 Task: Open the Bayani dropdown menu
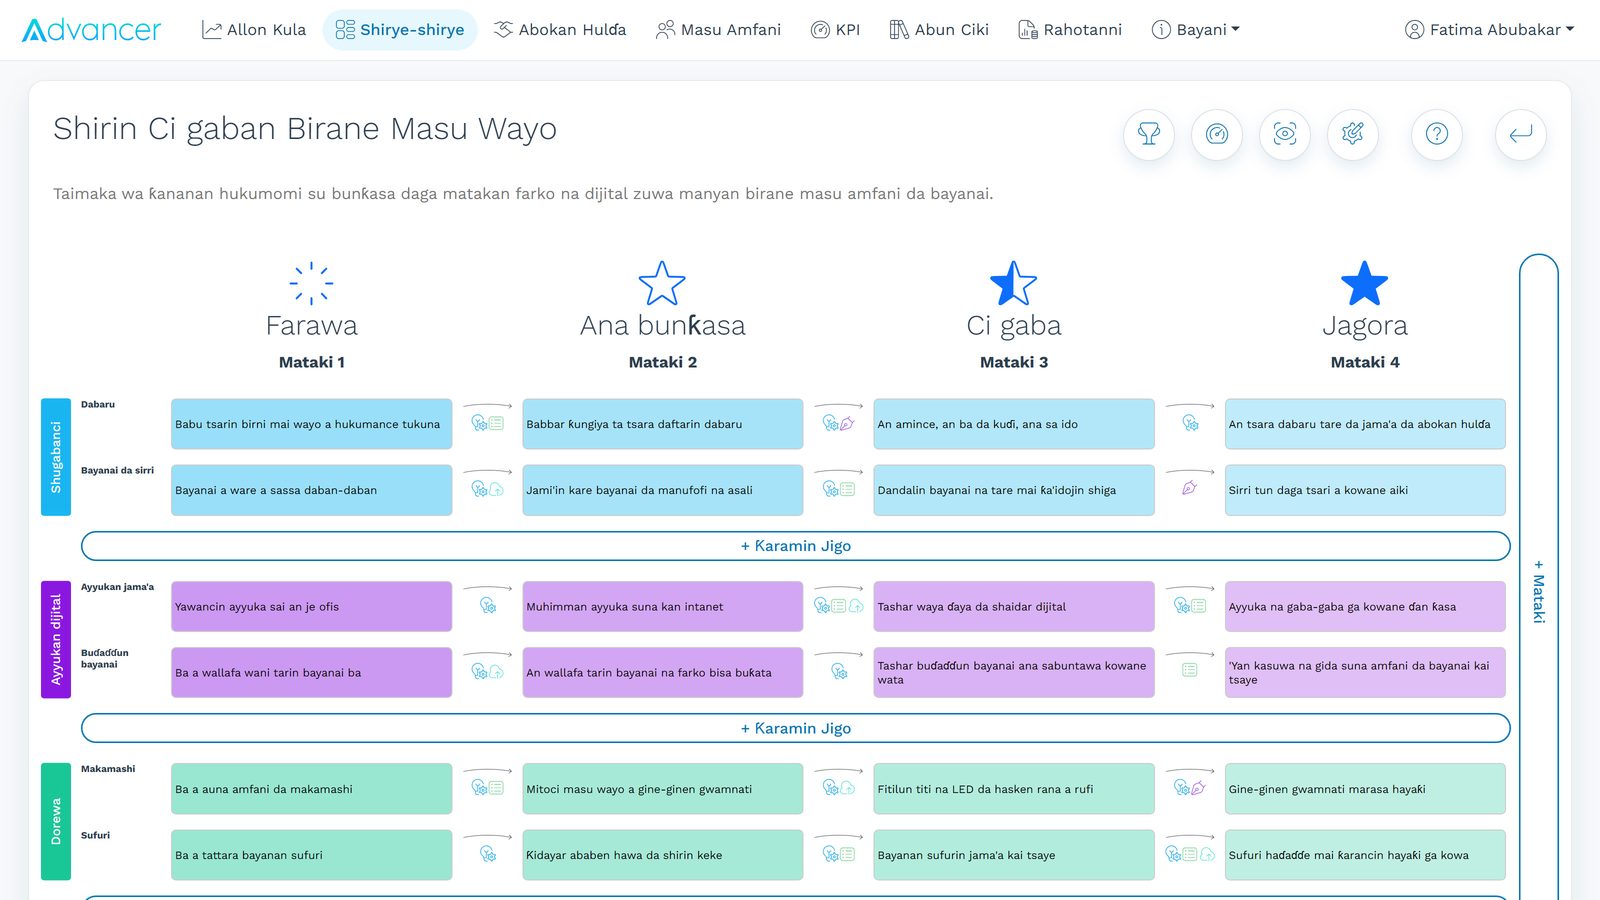1195,30
